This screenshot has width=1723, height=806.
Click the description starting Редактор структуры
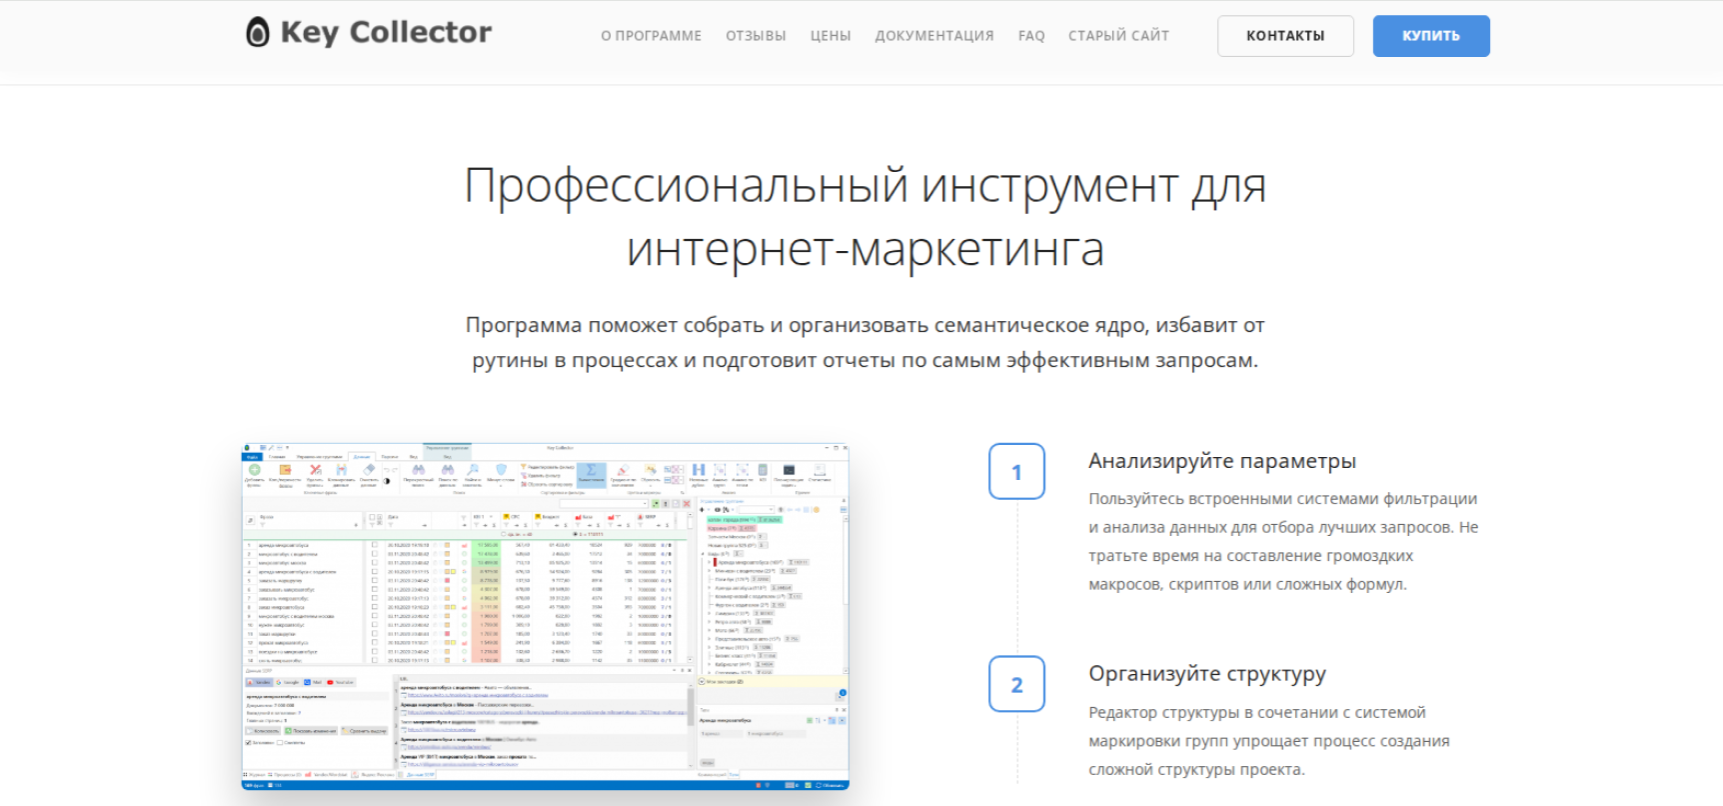click(1269, 741)
